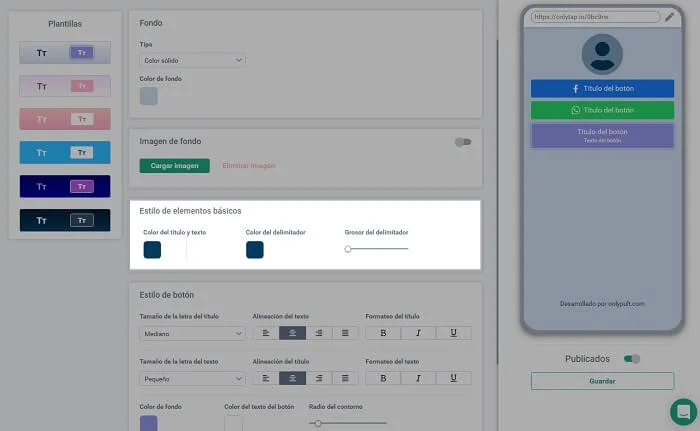
Task: Set left alignment in the Pequeño row
Action: pyautogui.click(x=265, y=378)
